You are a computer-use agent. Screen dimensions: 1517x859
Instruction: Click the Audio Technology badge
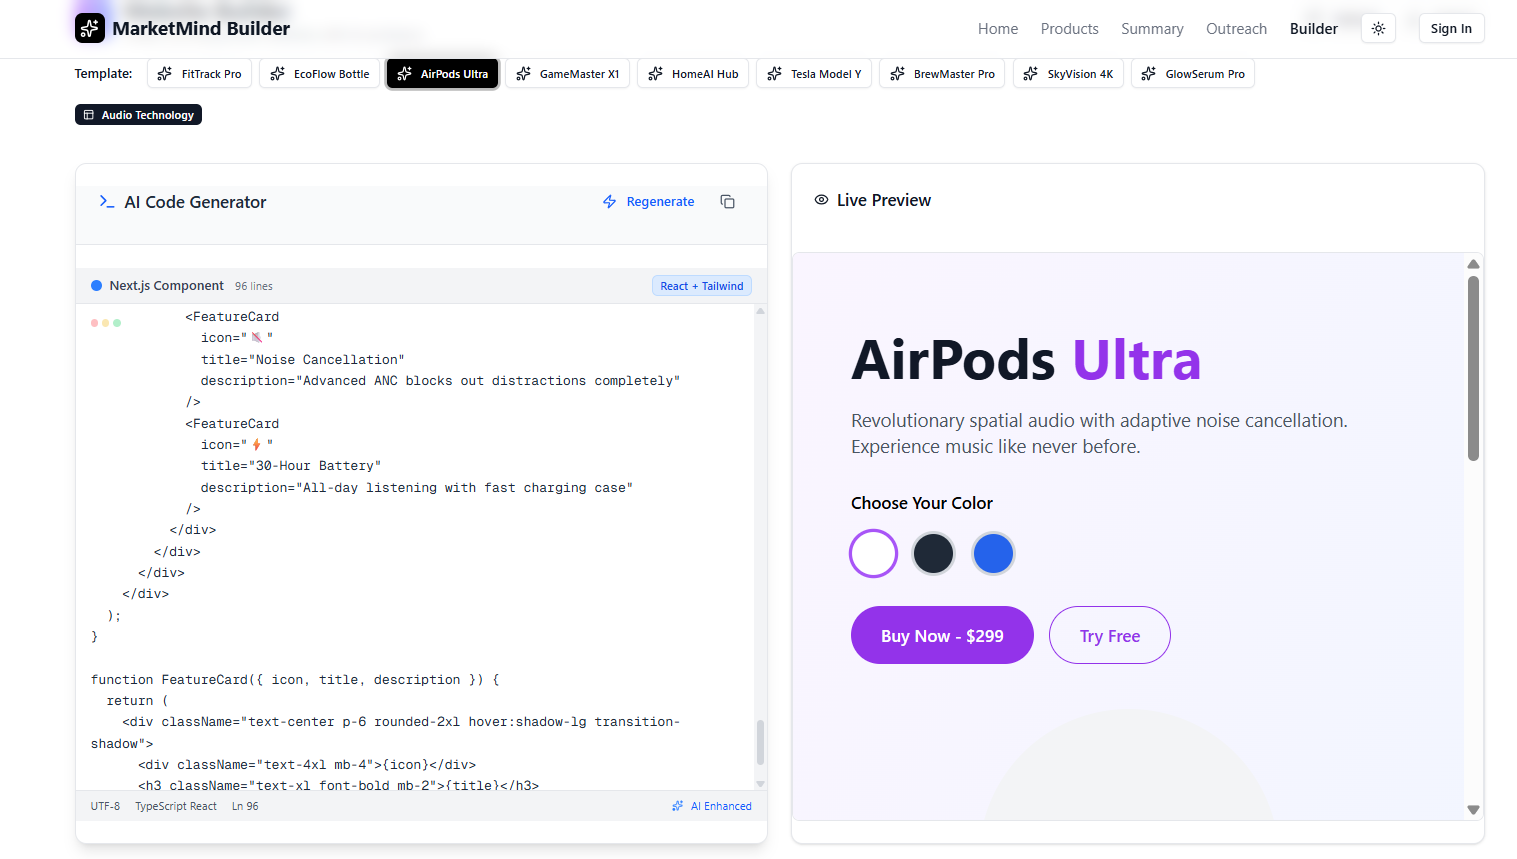pos(138,115)
